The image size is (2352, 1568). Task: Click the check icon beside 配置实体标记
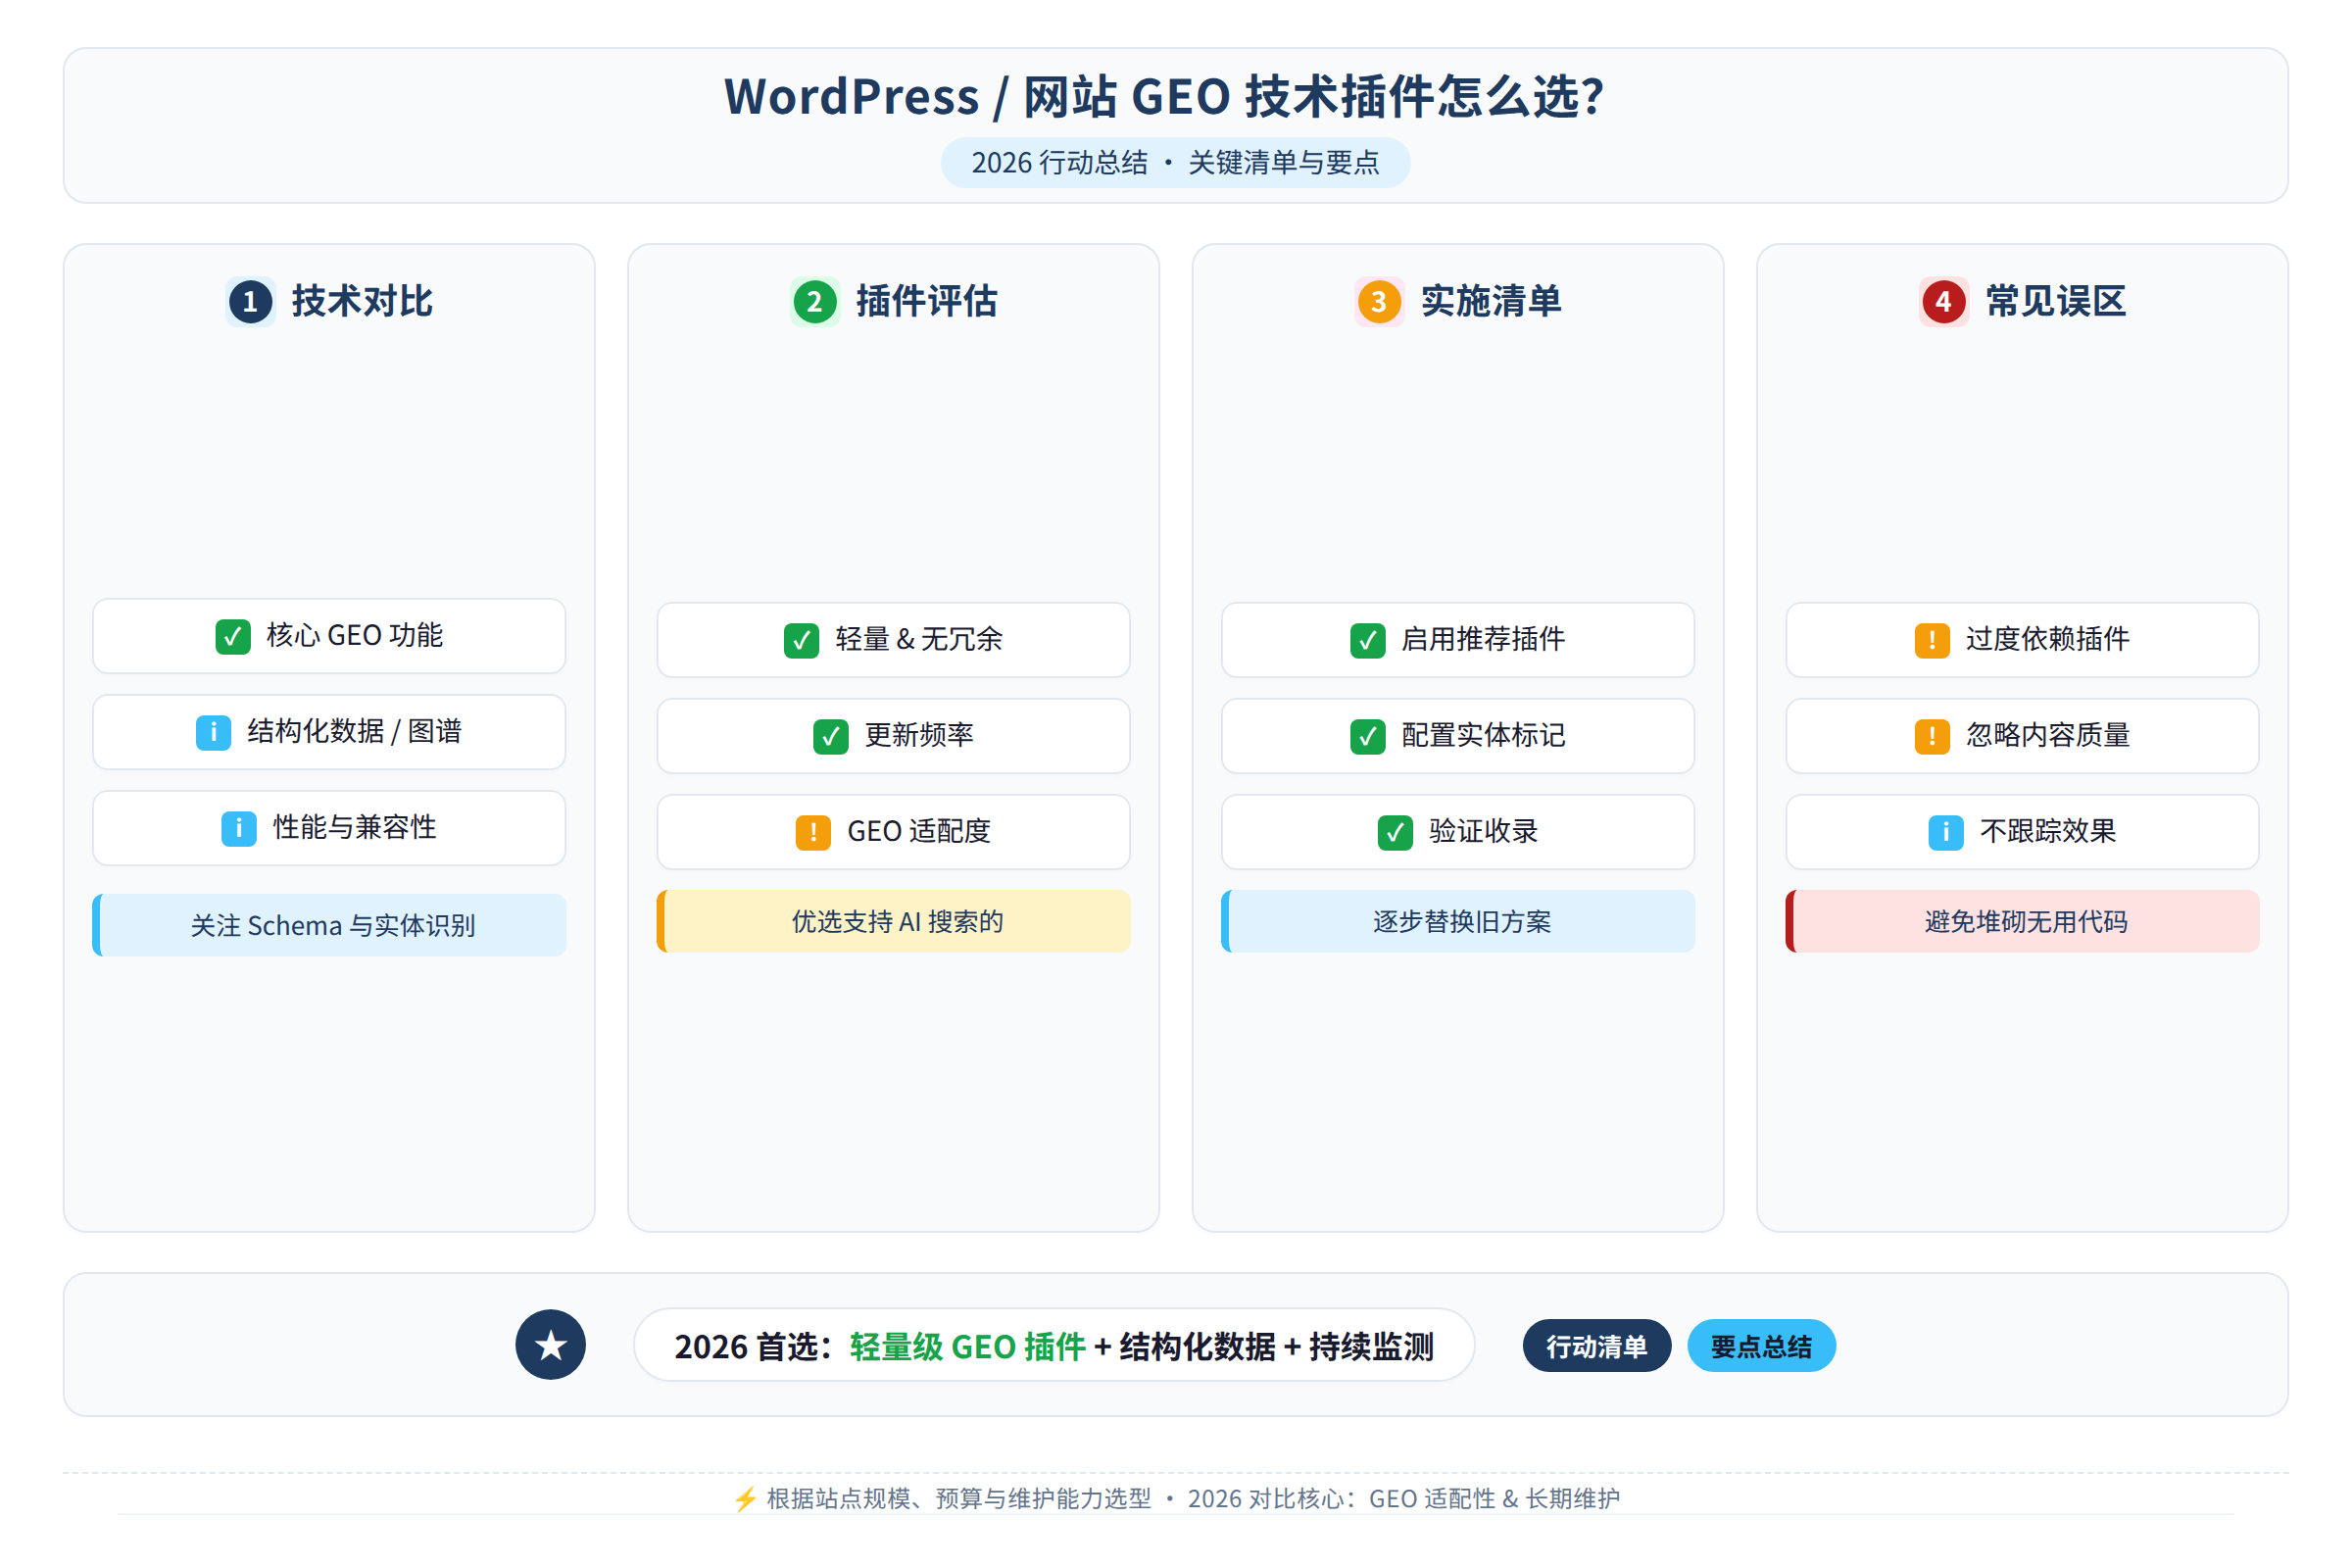[x=1368, y=736]
